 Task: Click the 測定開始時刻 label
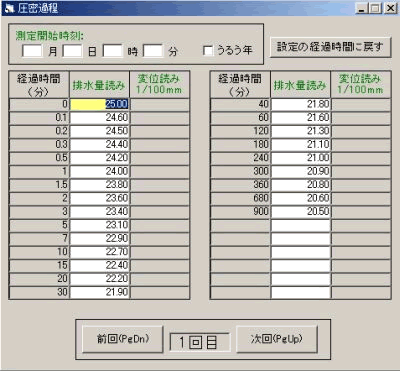pos(49,36)
